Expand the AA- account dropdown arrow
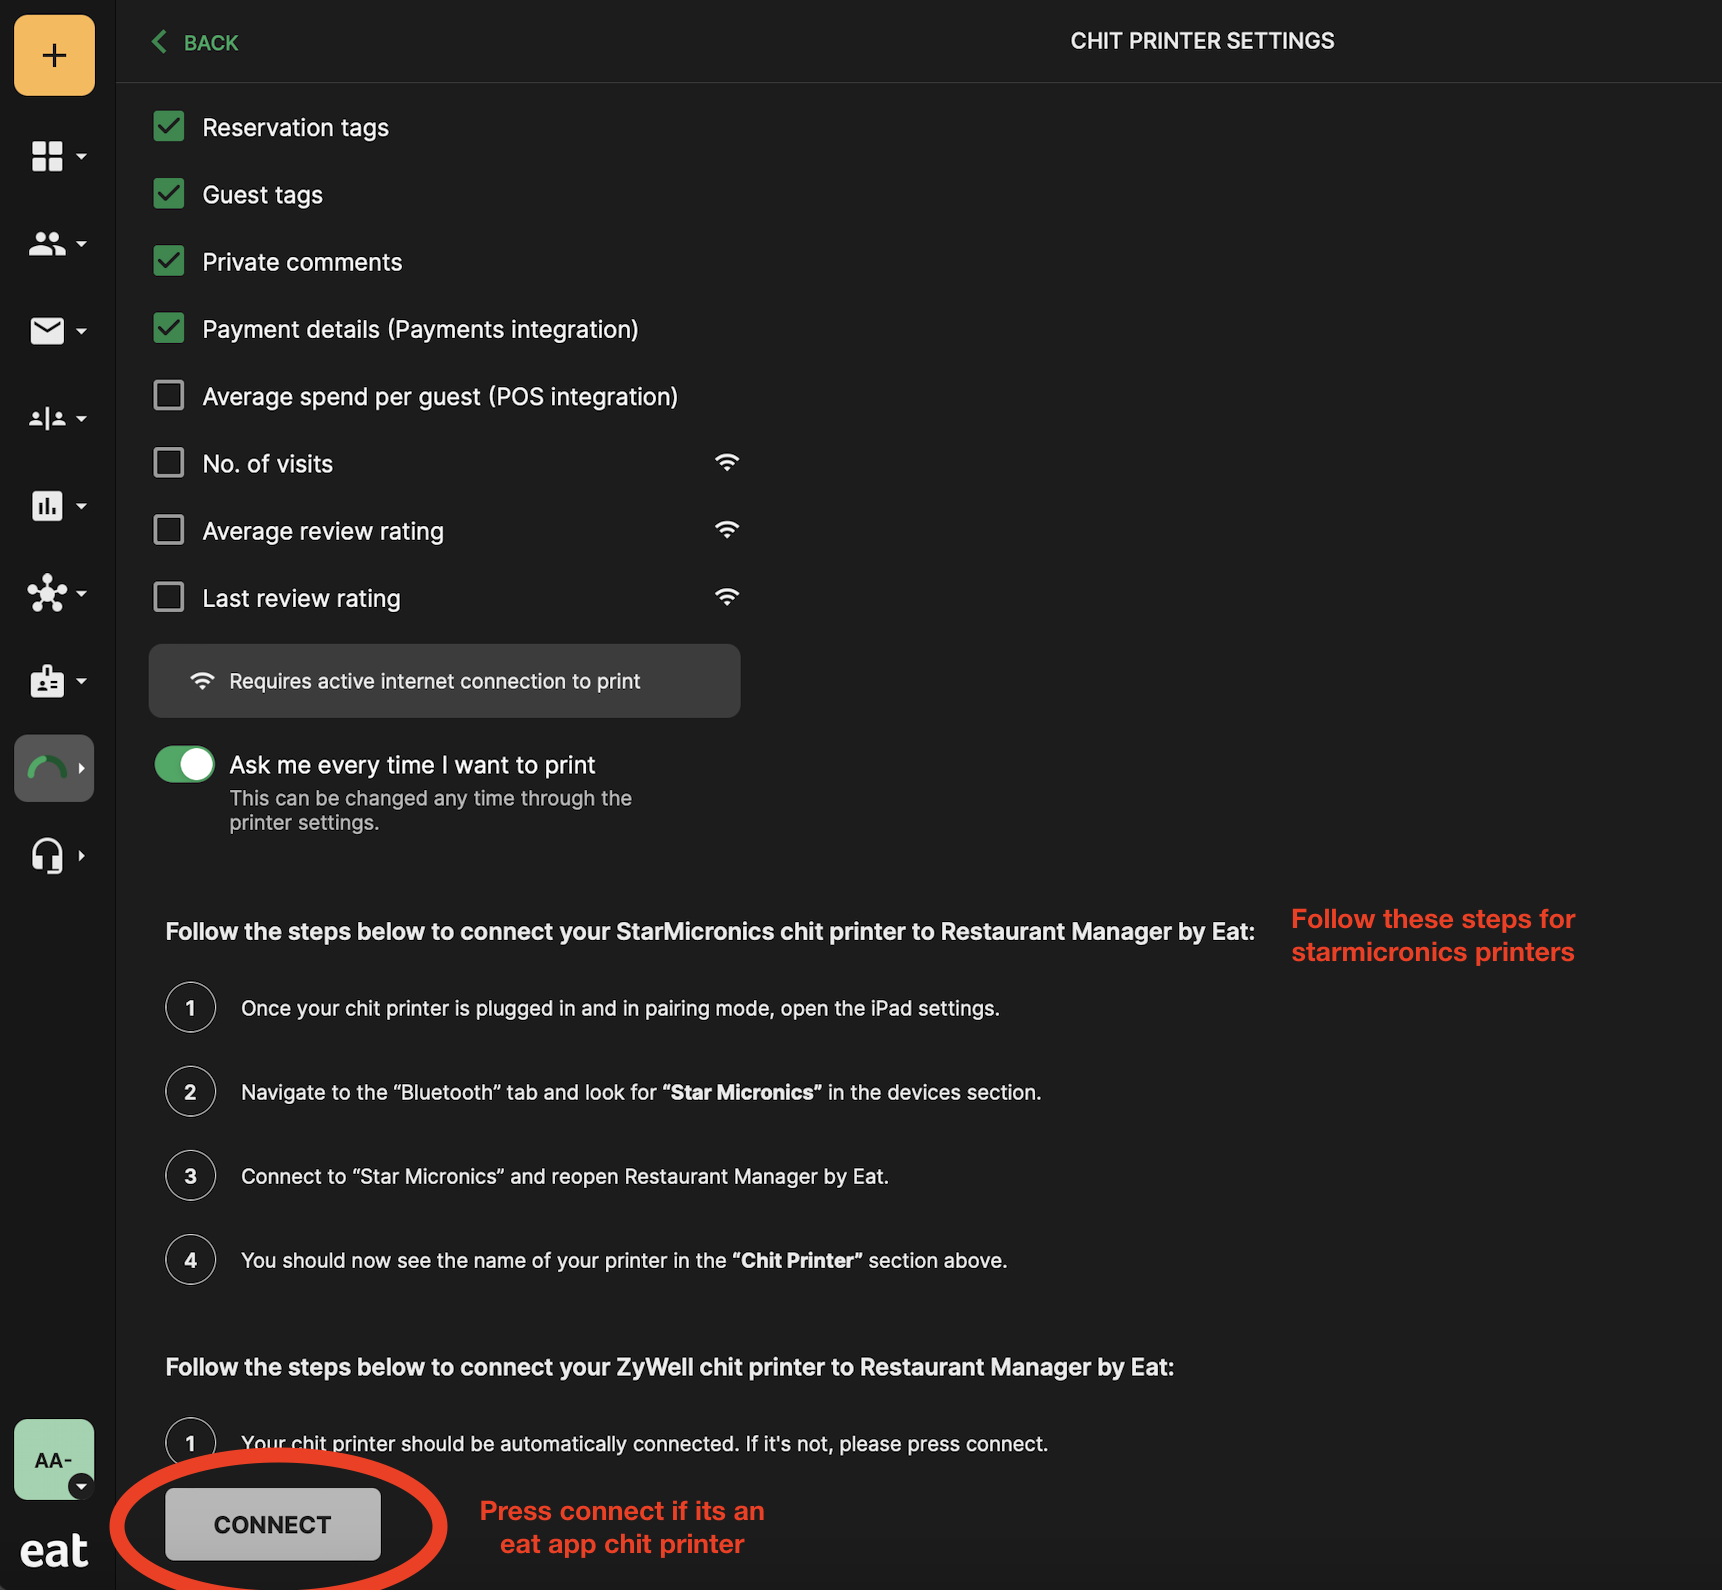 click(x=81, y=1486)
